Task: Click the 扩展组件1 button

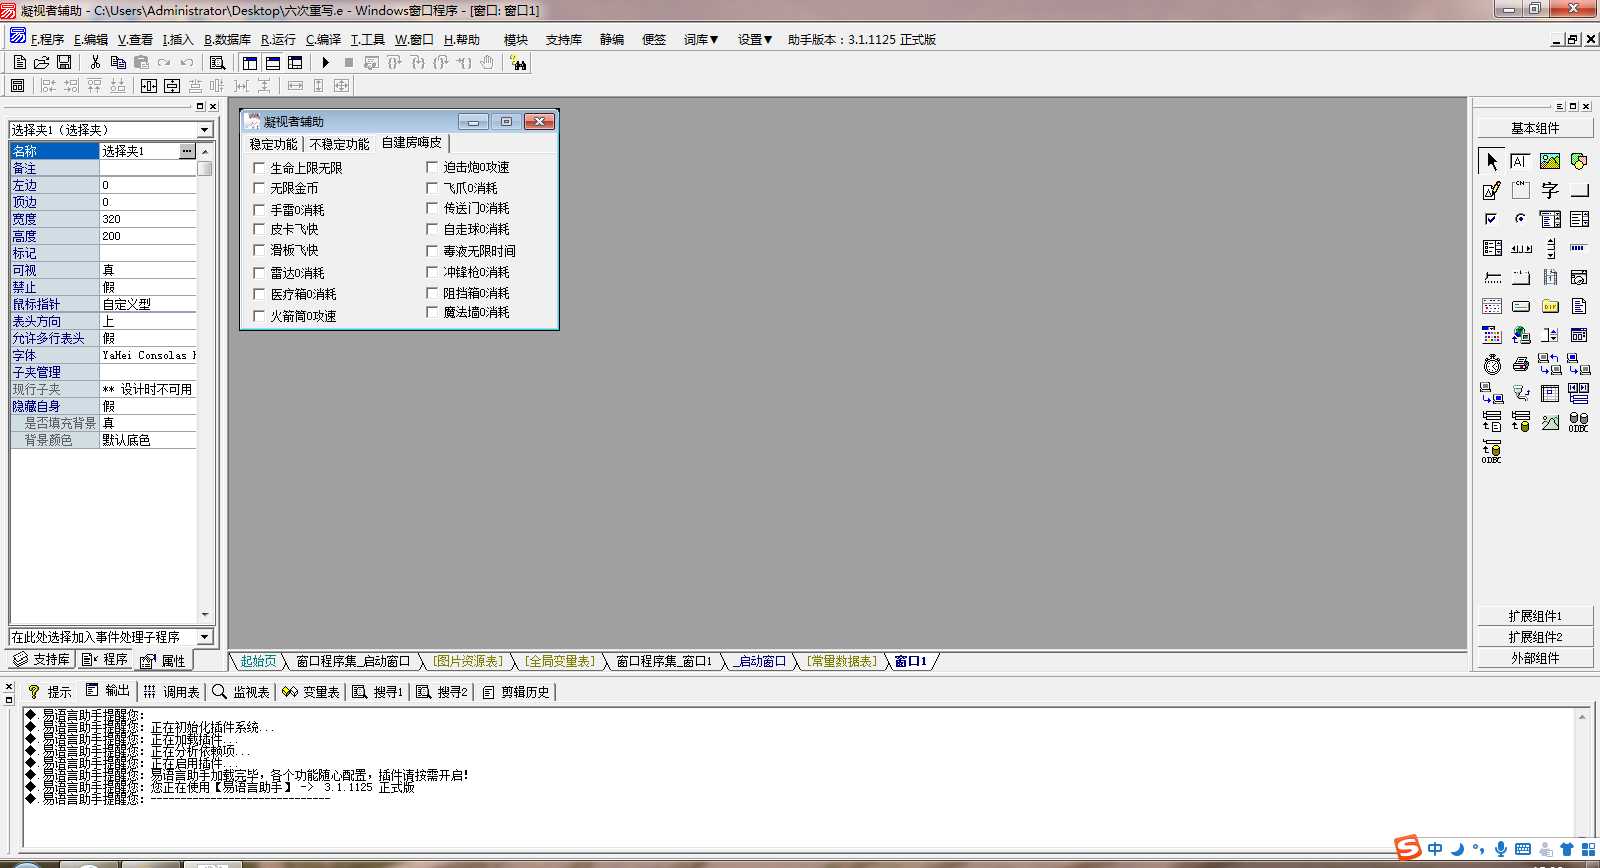Action: [x=1535, y=616]
